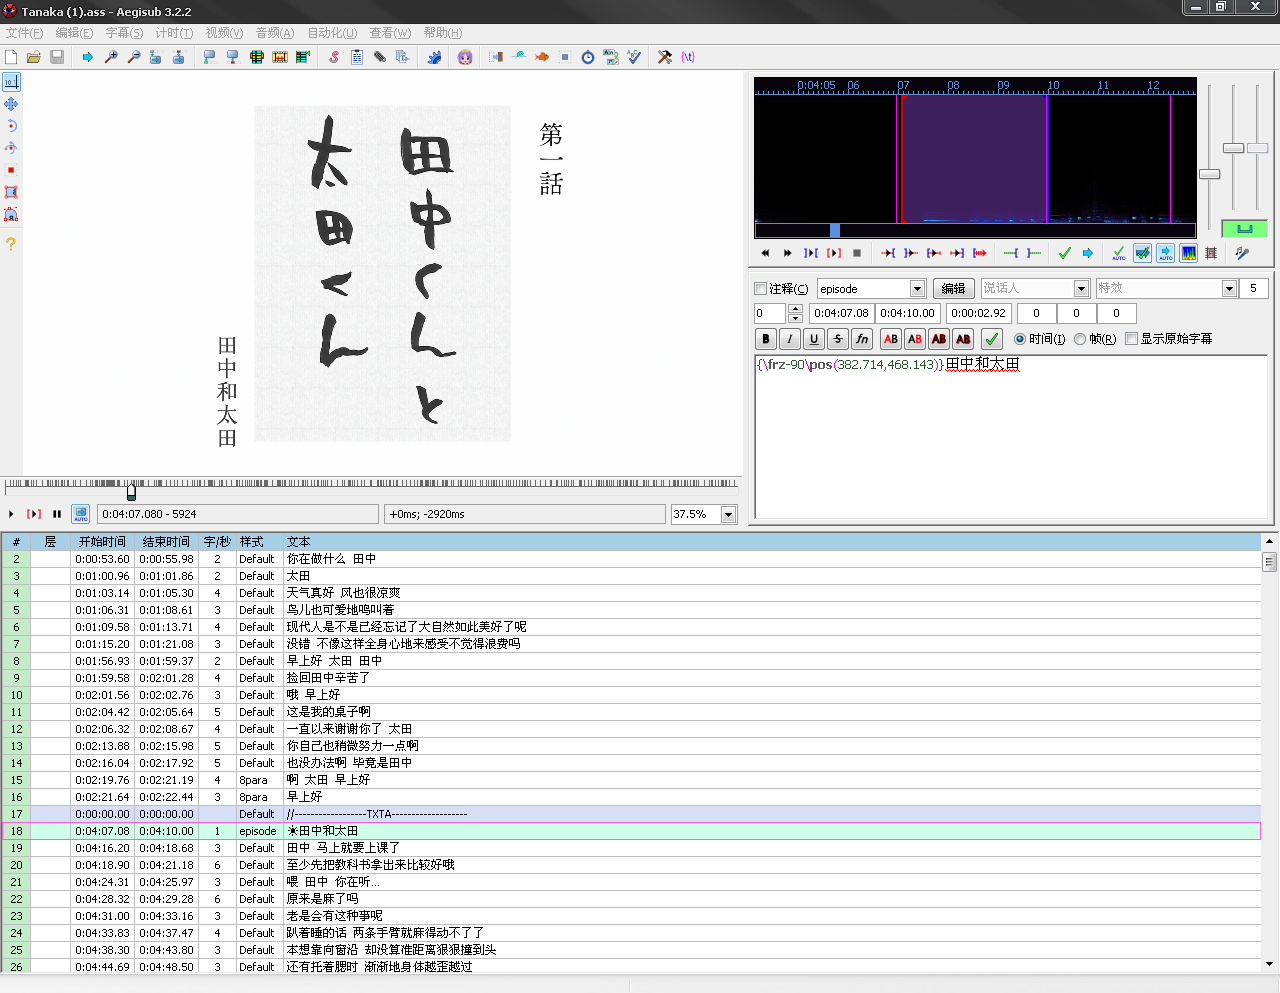
Task: Apply underline with the U button
Action: click(814, 339)
